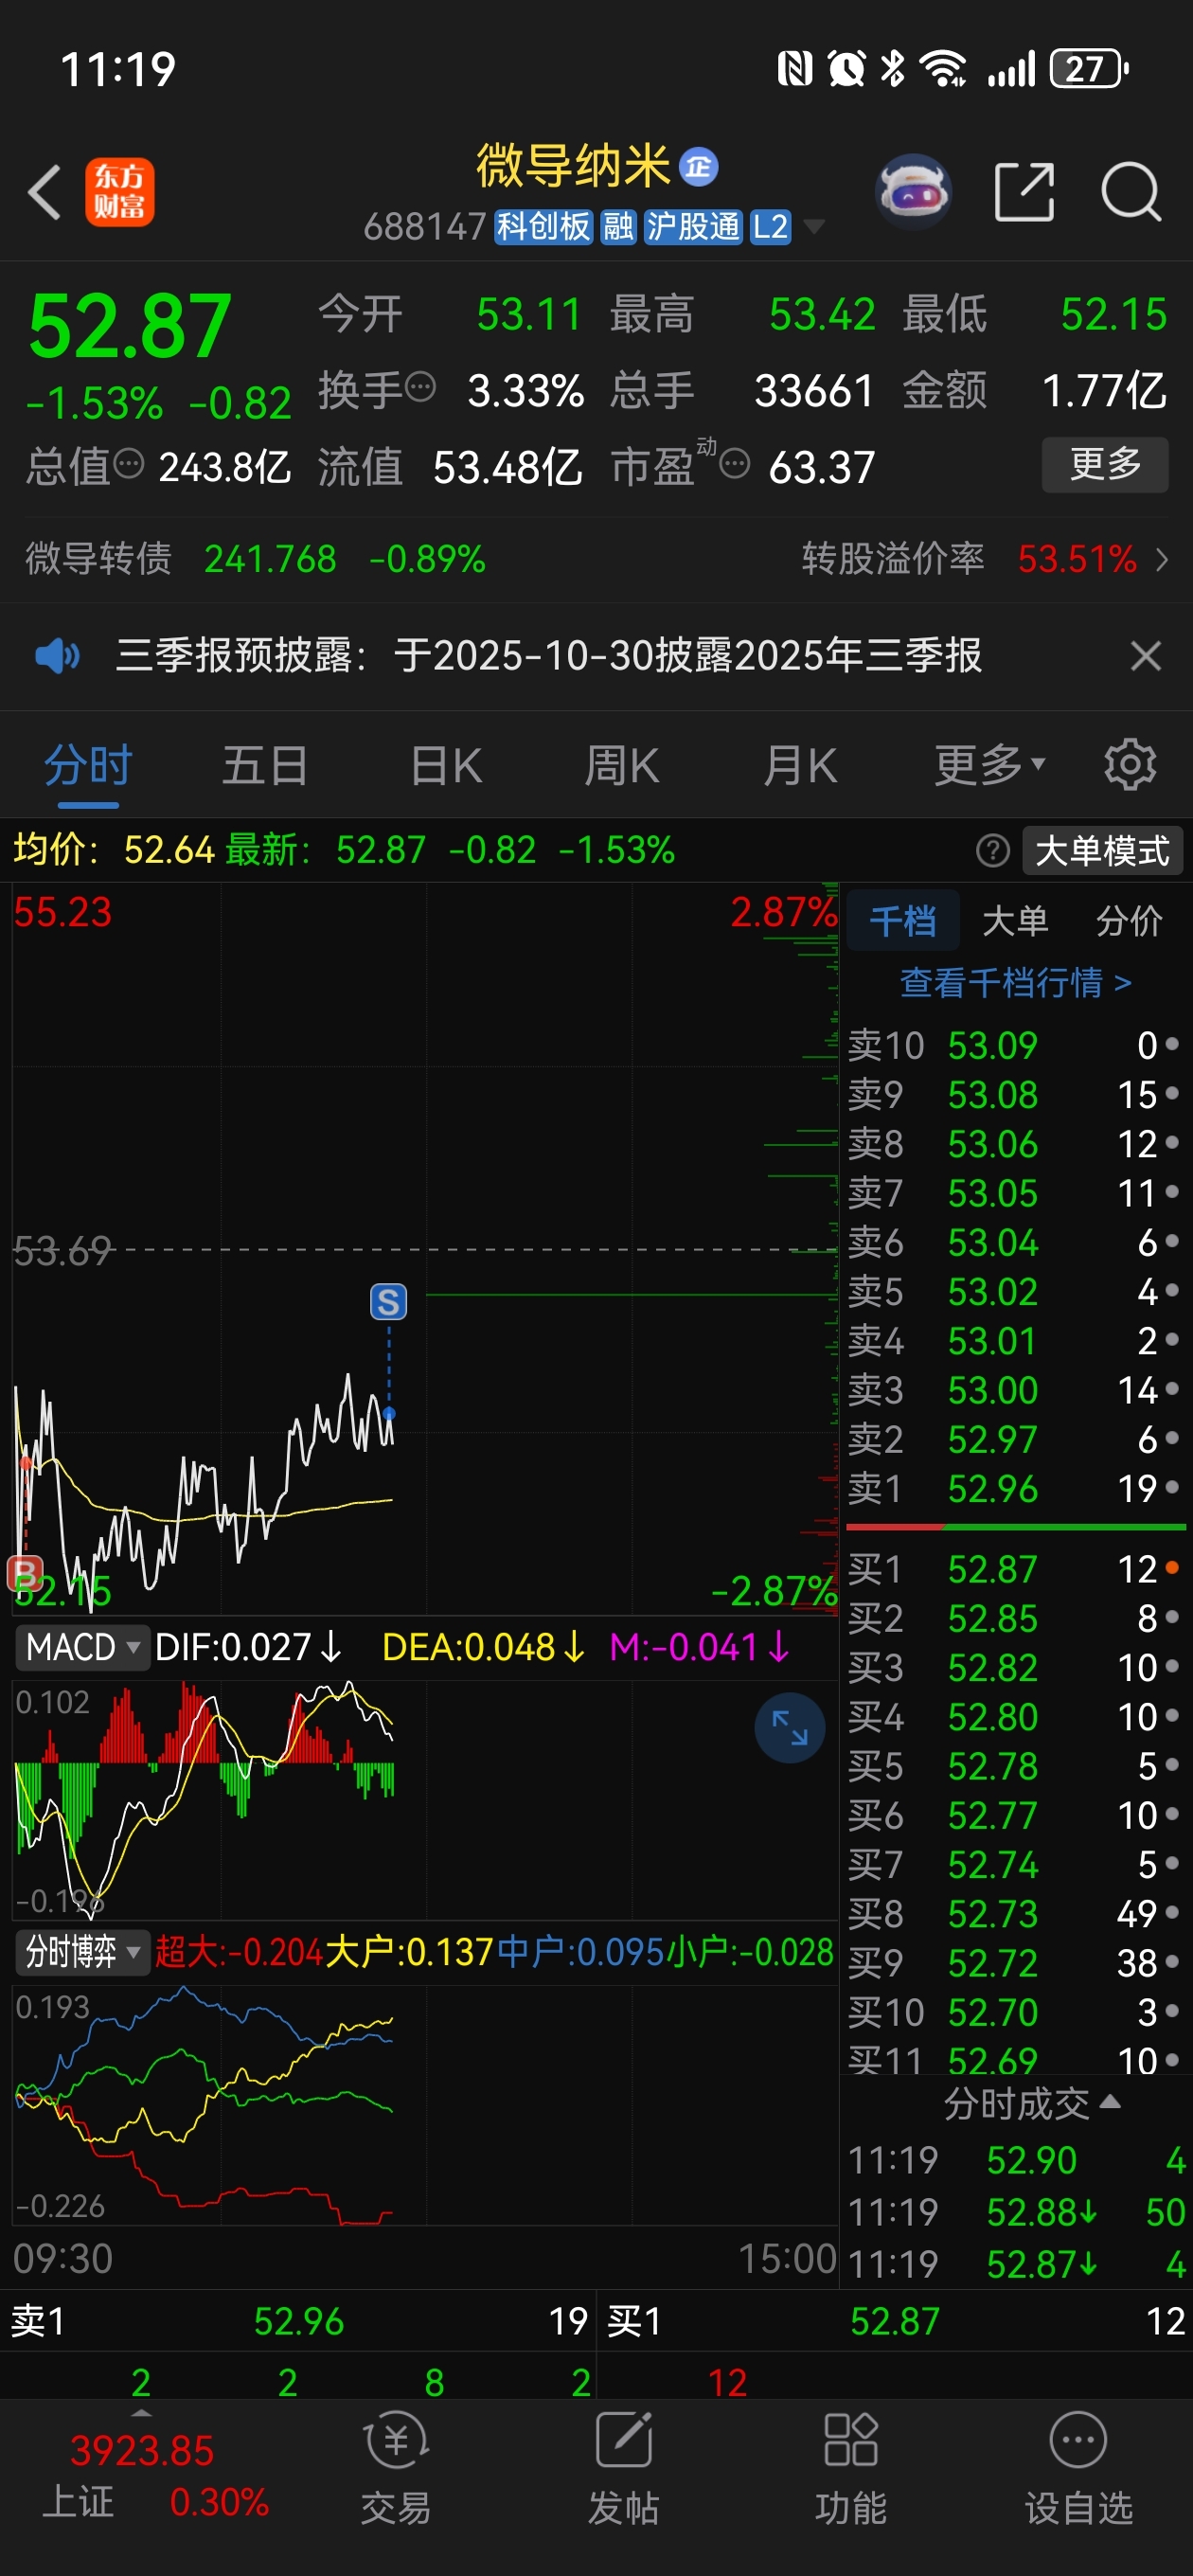Tap the red B buy marker
The image size is (1193, 2576).
coord(24,1573)
